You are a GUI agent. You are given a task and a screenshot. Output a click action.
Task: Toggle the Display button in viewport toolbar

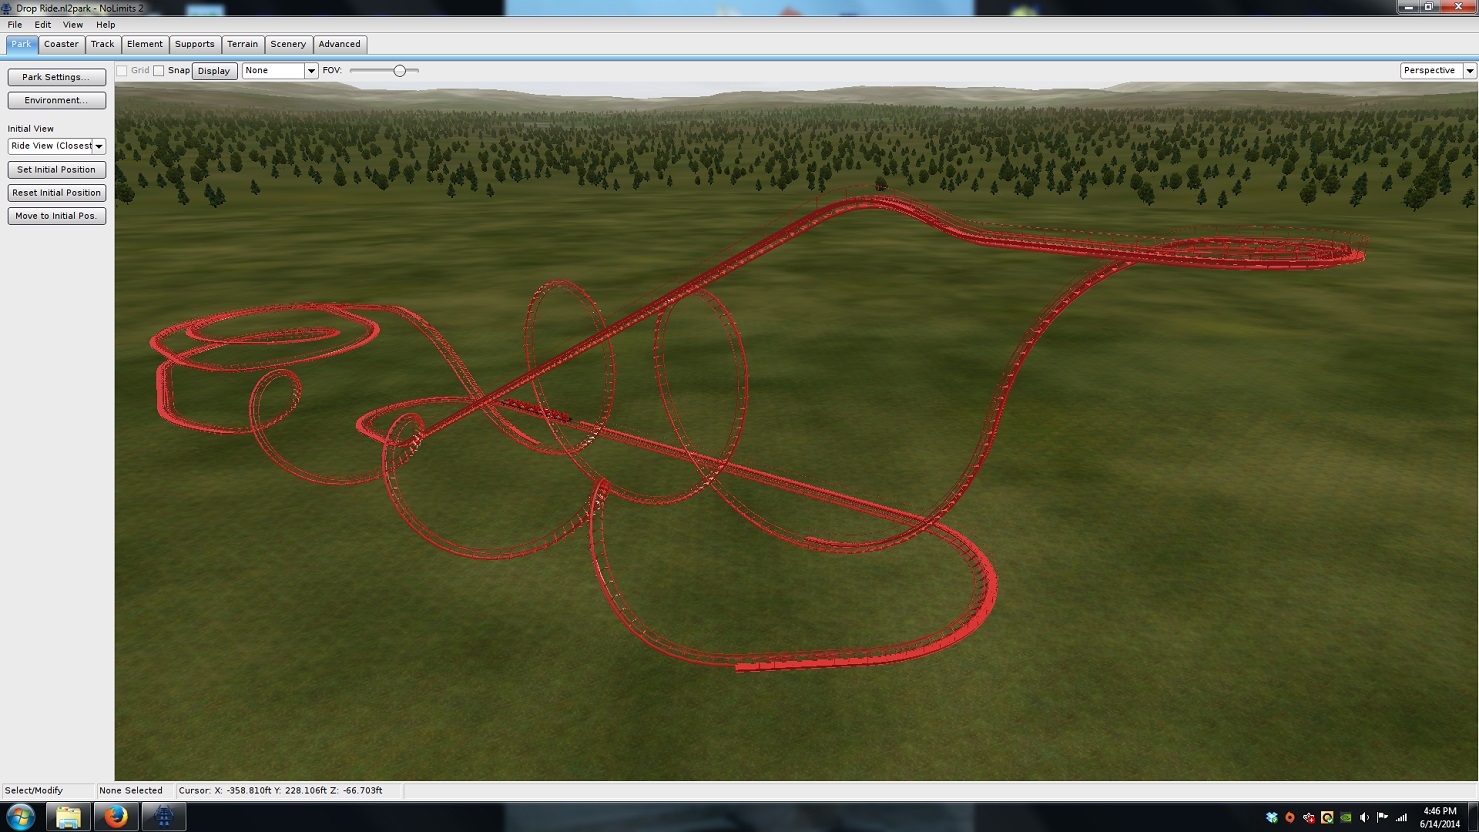click(x=214, y=71)
